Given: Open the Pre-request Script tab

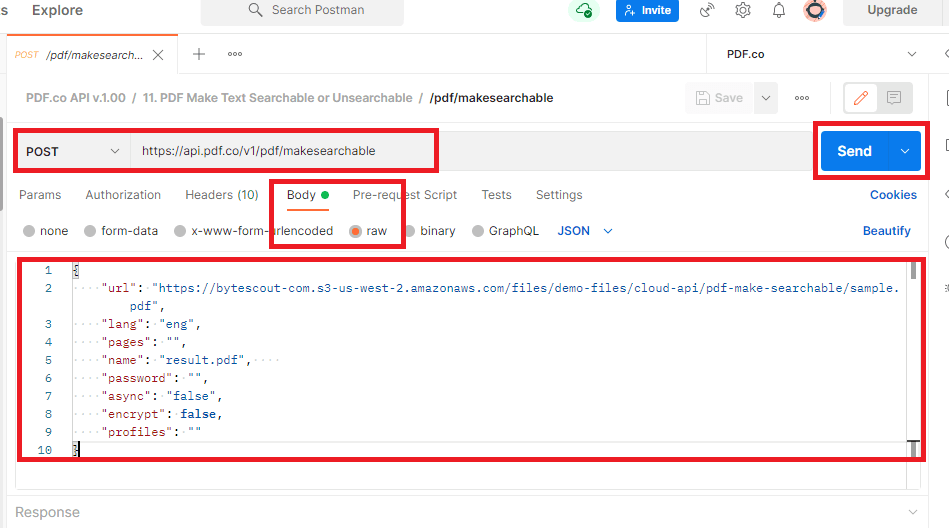Looking at the screenshot, I should coord(404,195).
